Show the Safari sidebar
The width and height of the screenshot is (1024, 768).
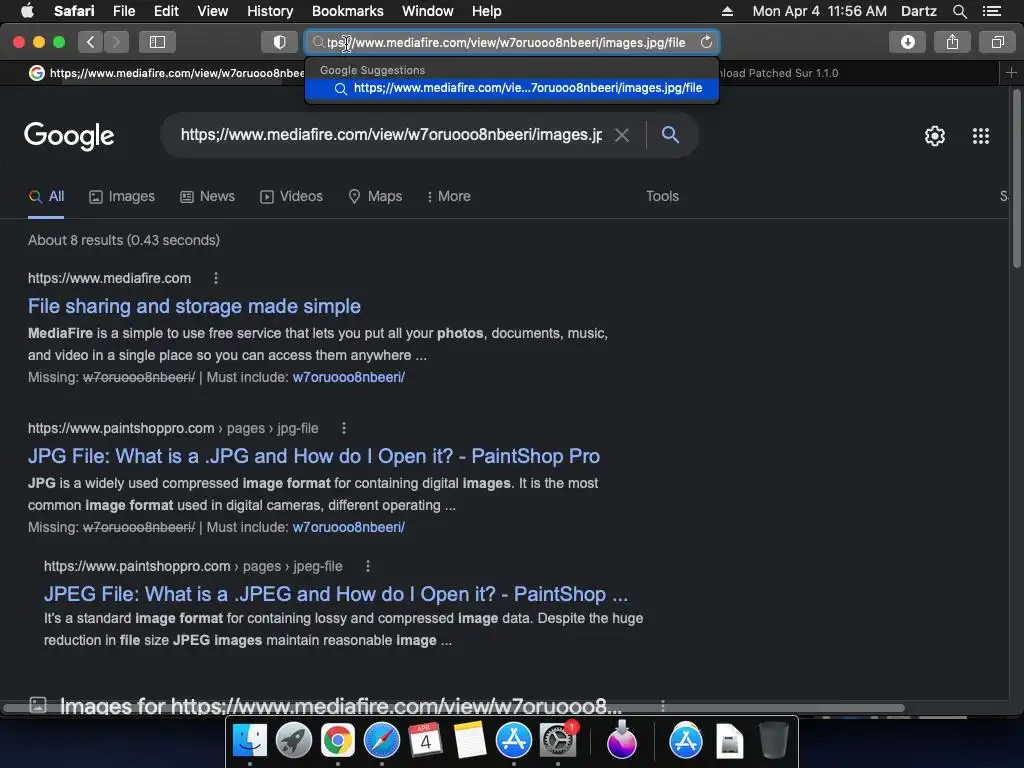click(x=157, y=42)
